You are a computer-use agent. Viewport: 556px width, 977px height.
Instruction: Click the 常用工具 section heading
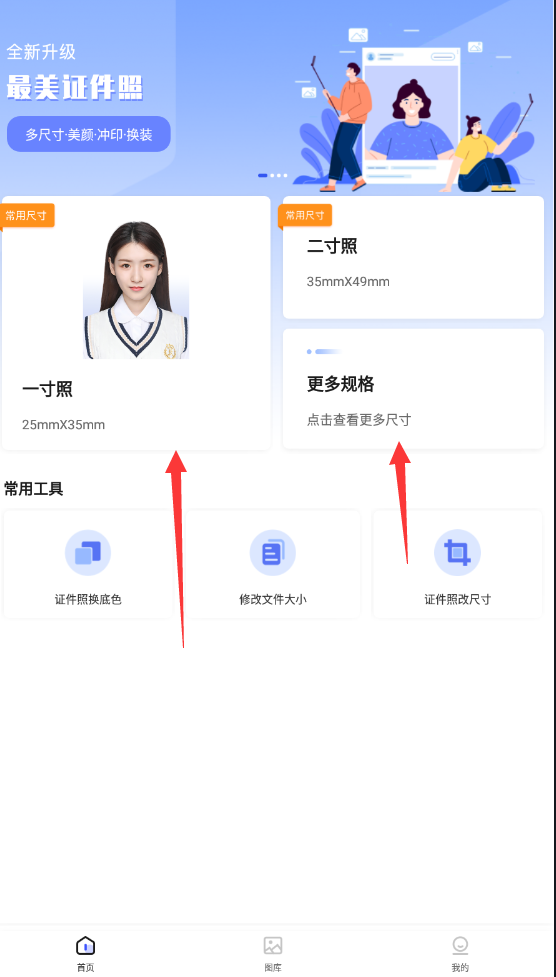click(x=34, y=488)
